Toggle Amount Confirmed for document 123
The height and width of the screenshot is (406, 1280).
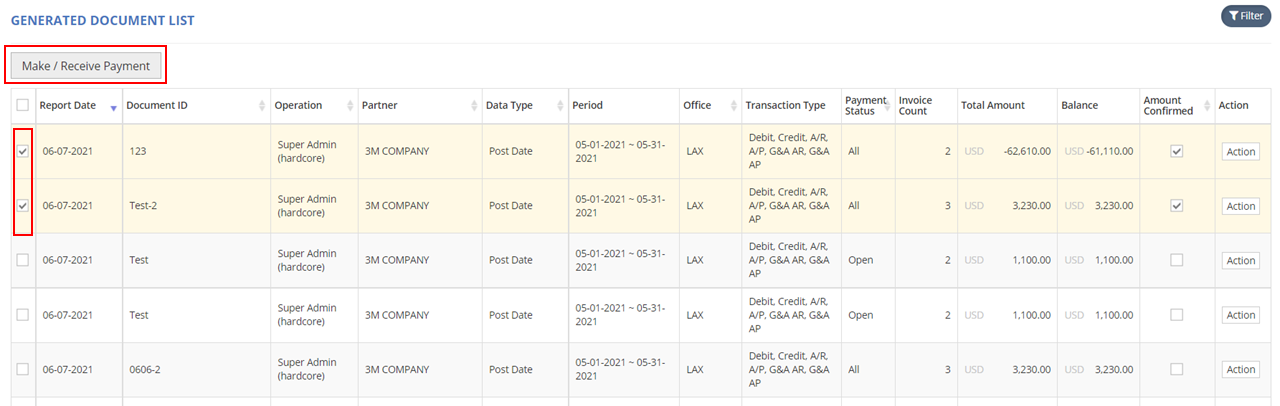1177,151
